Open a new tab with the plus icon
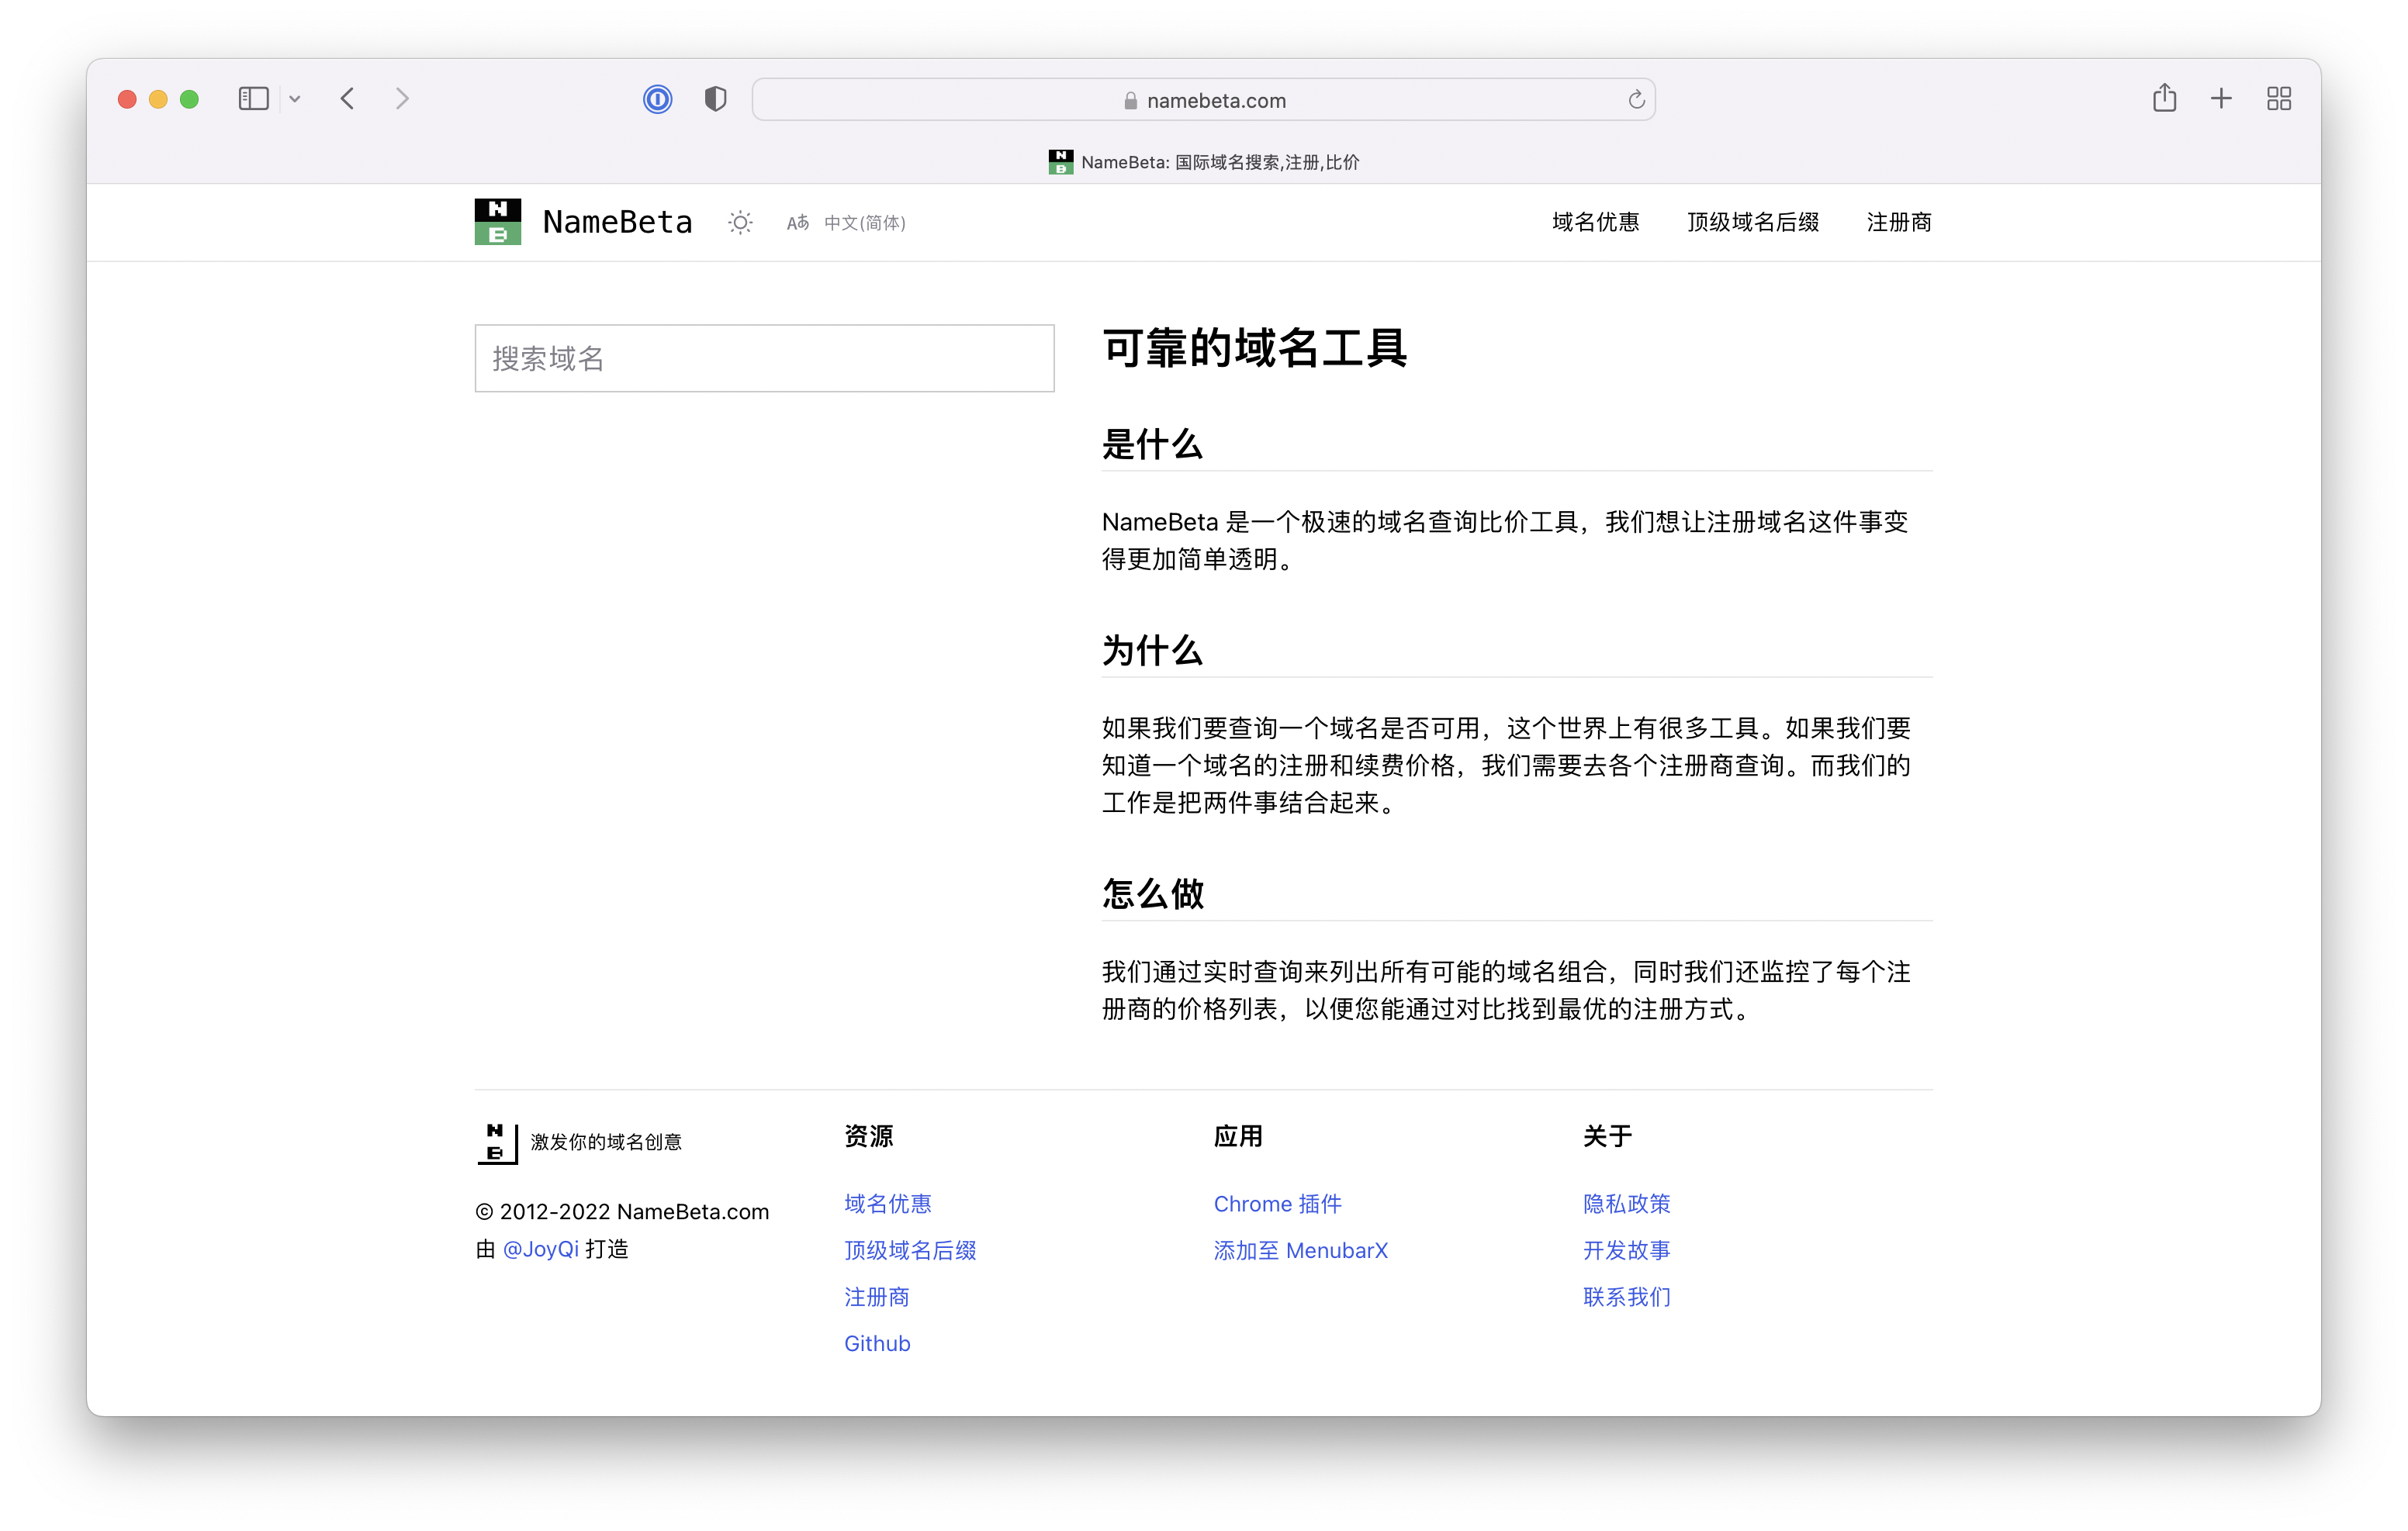Screen dimensions: 2408x1531 pos(2221,98)
